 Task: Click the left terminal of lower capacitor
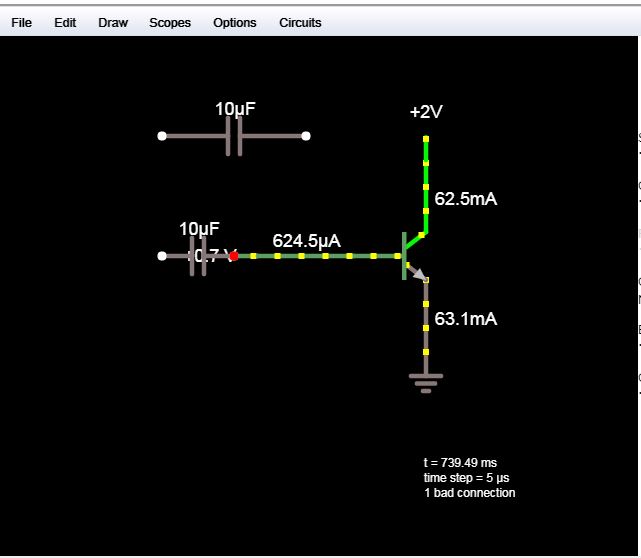[x=162, y=256]
